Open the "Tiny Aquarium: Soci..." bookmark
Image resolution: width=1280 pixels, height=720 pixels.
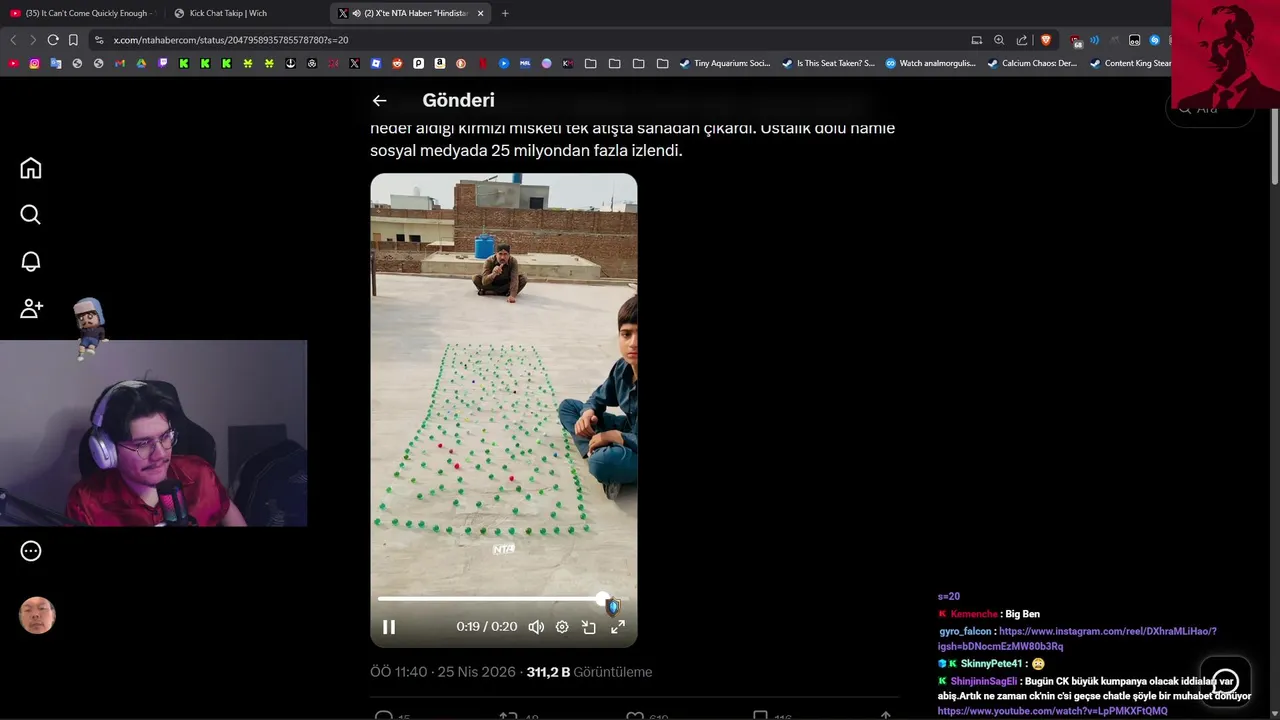click(725, 63)
